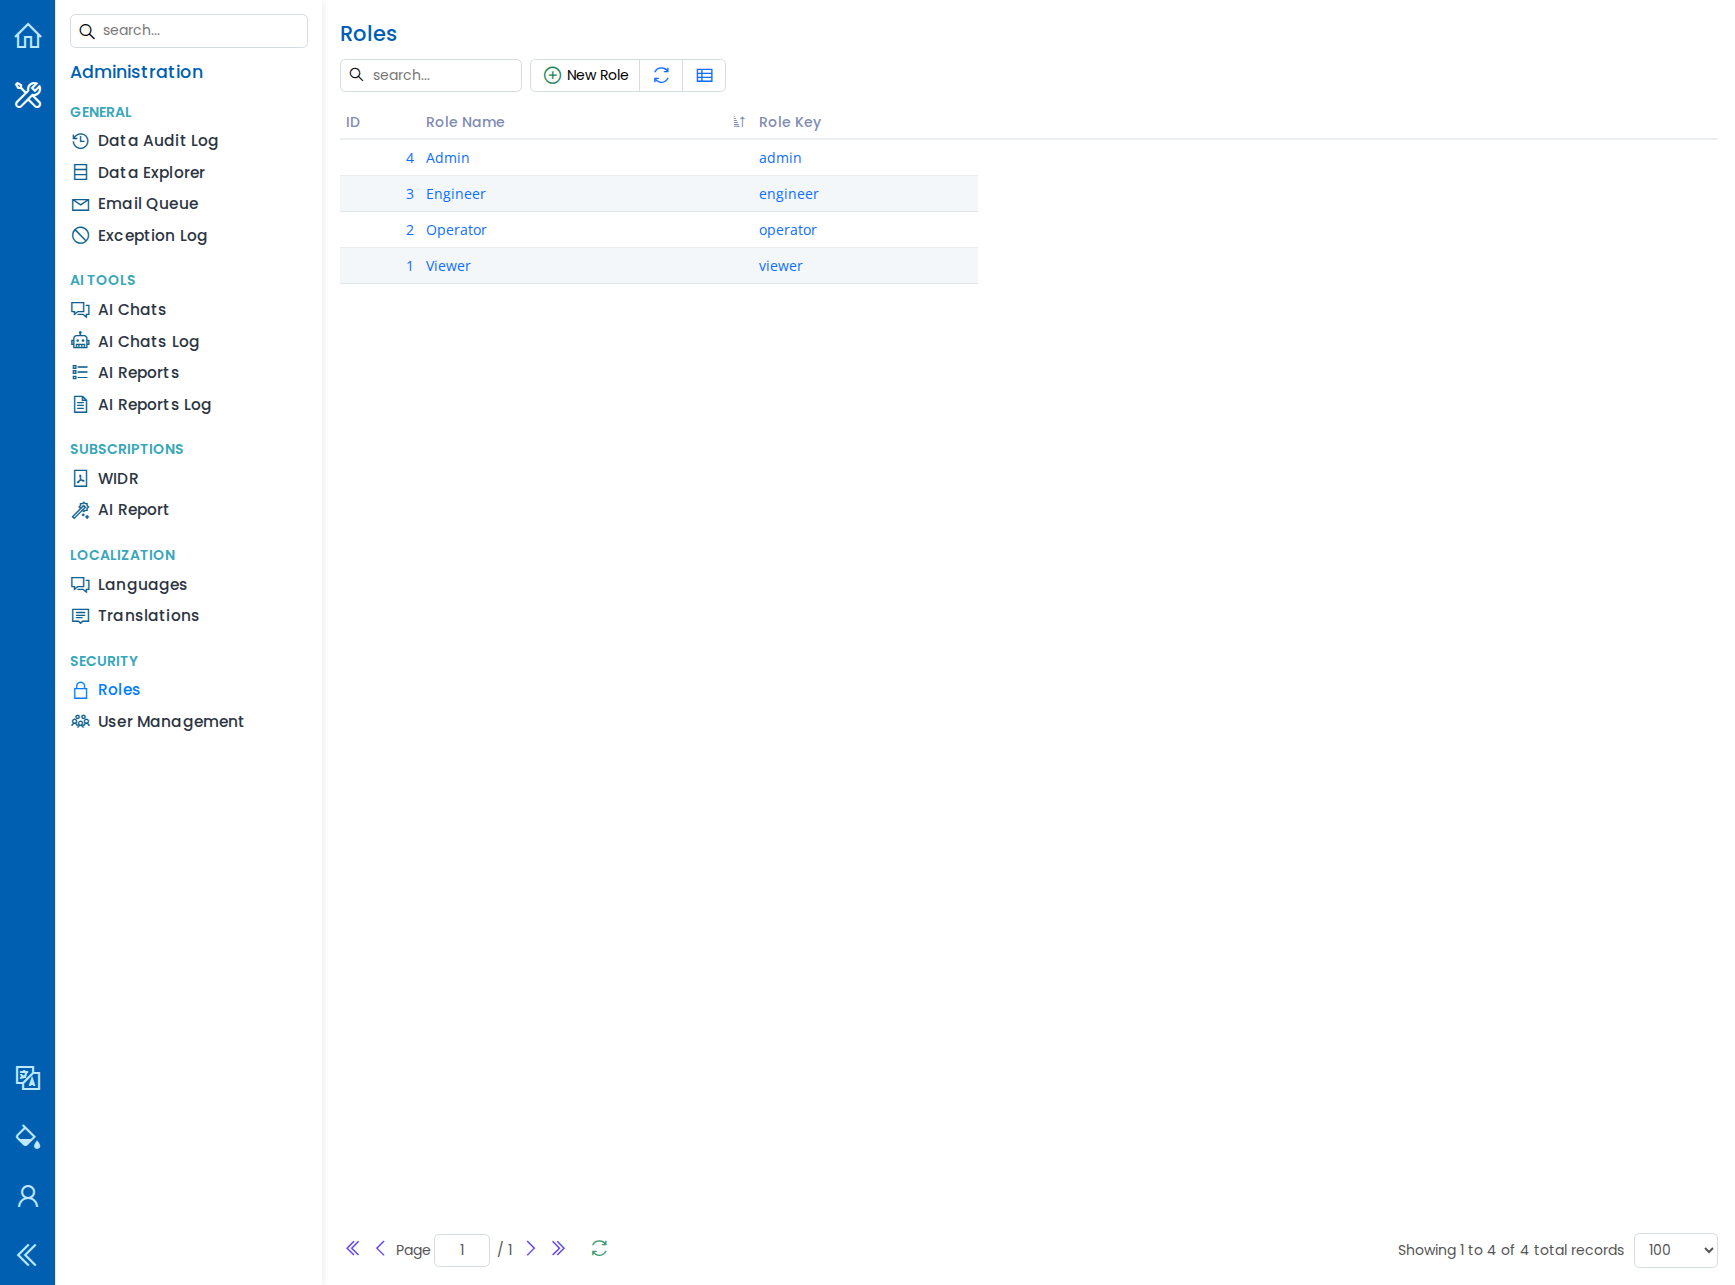Open Data Audit Log menu item
The image size is (1735, 1285).
coord(158,141)
